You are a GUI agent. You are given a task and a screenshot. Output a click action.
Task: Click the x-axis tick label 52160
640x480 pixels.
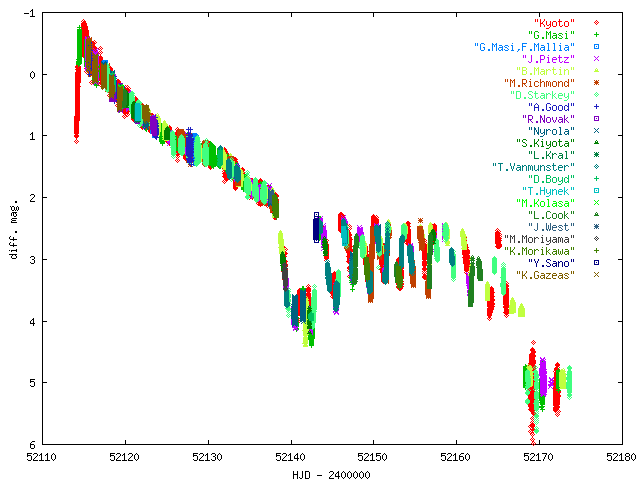[456, 458]
